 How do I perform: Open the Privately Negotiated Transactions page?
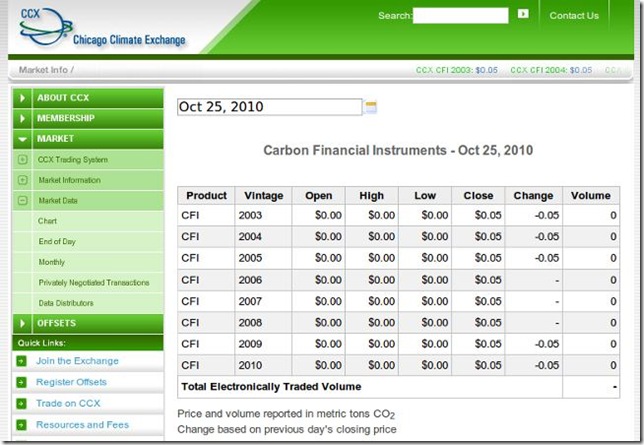pyautogui.click(x=93, y=283)
